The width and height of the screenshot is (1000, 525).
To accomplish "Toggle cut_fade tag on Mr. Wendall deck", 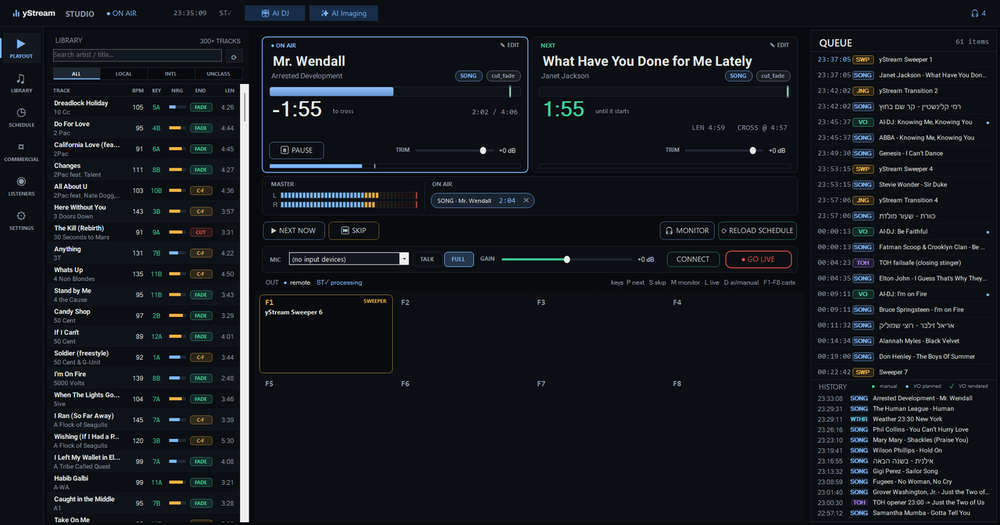I will click(503, 76).
